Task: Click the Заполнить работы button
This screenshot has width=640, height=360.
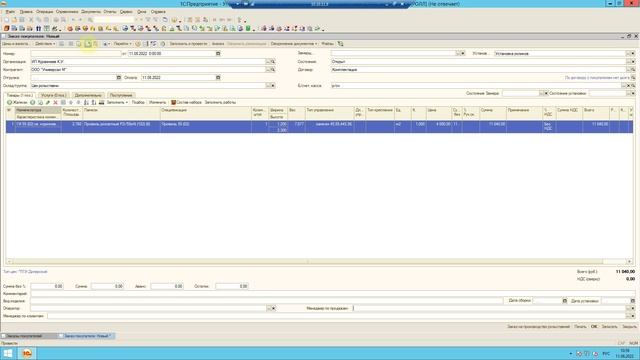Action: coord(220,102)
